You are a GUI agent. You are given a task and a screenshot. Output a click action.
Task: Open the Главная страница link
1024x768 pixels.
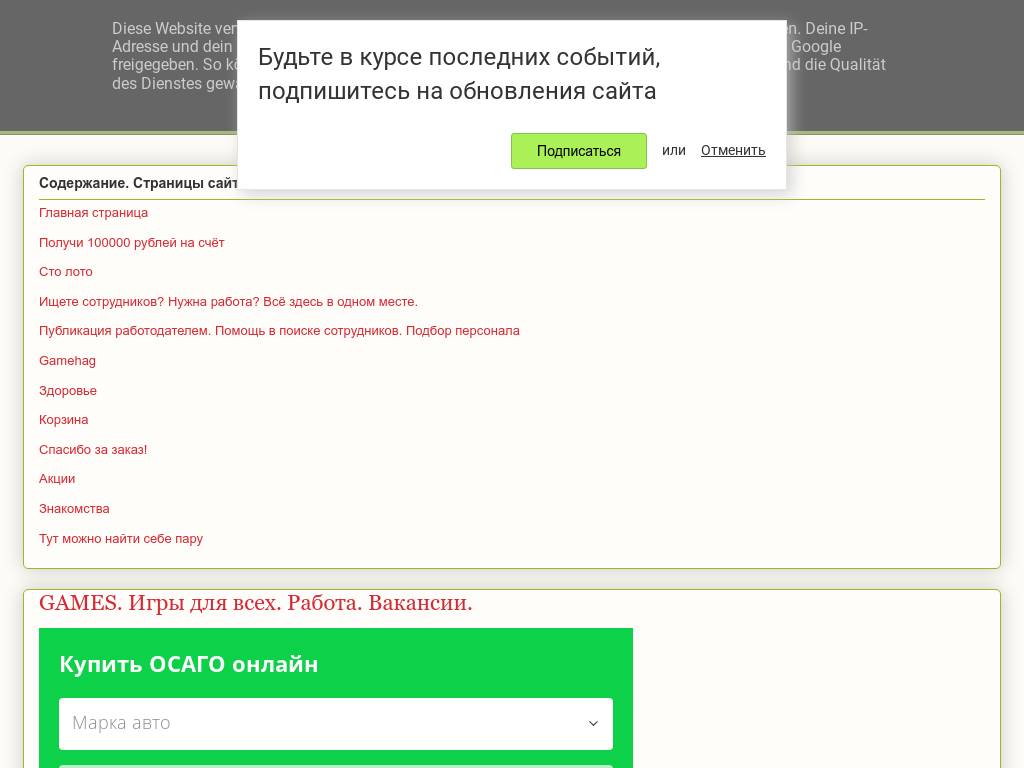(93, 213)
